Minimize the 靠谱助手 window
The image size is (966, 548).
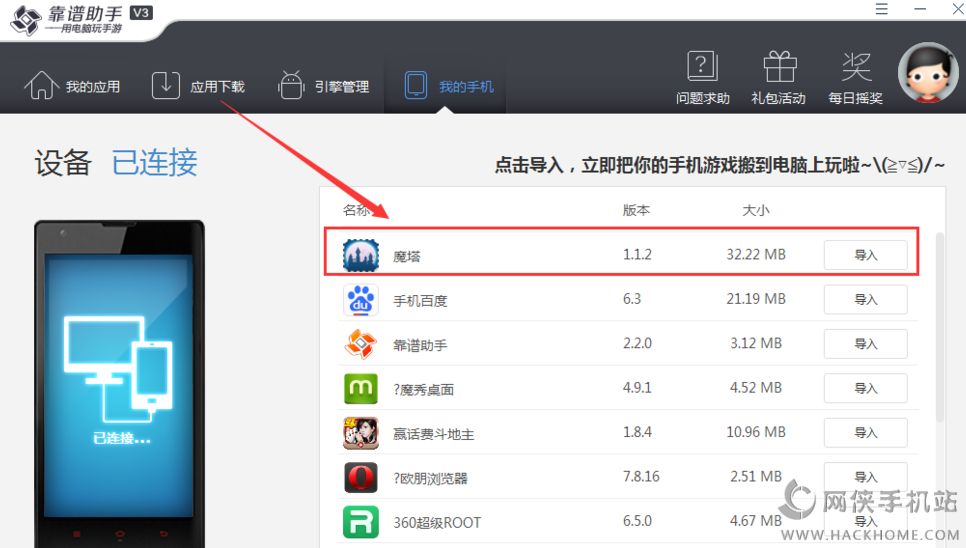[920, 9]
